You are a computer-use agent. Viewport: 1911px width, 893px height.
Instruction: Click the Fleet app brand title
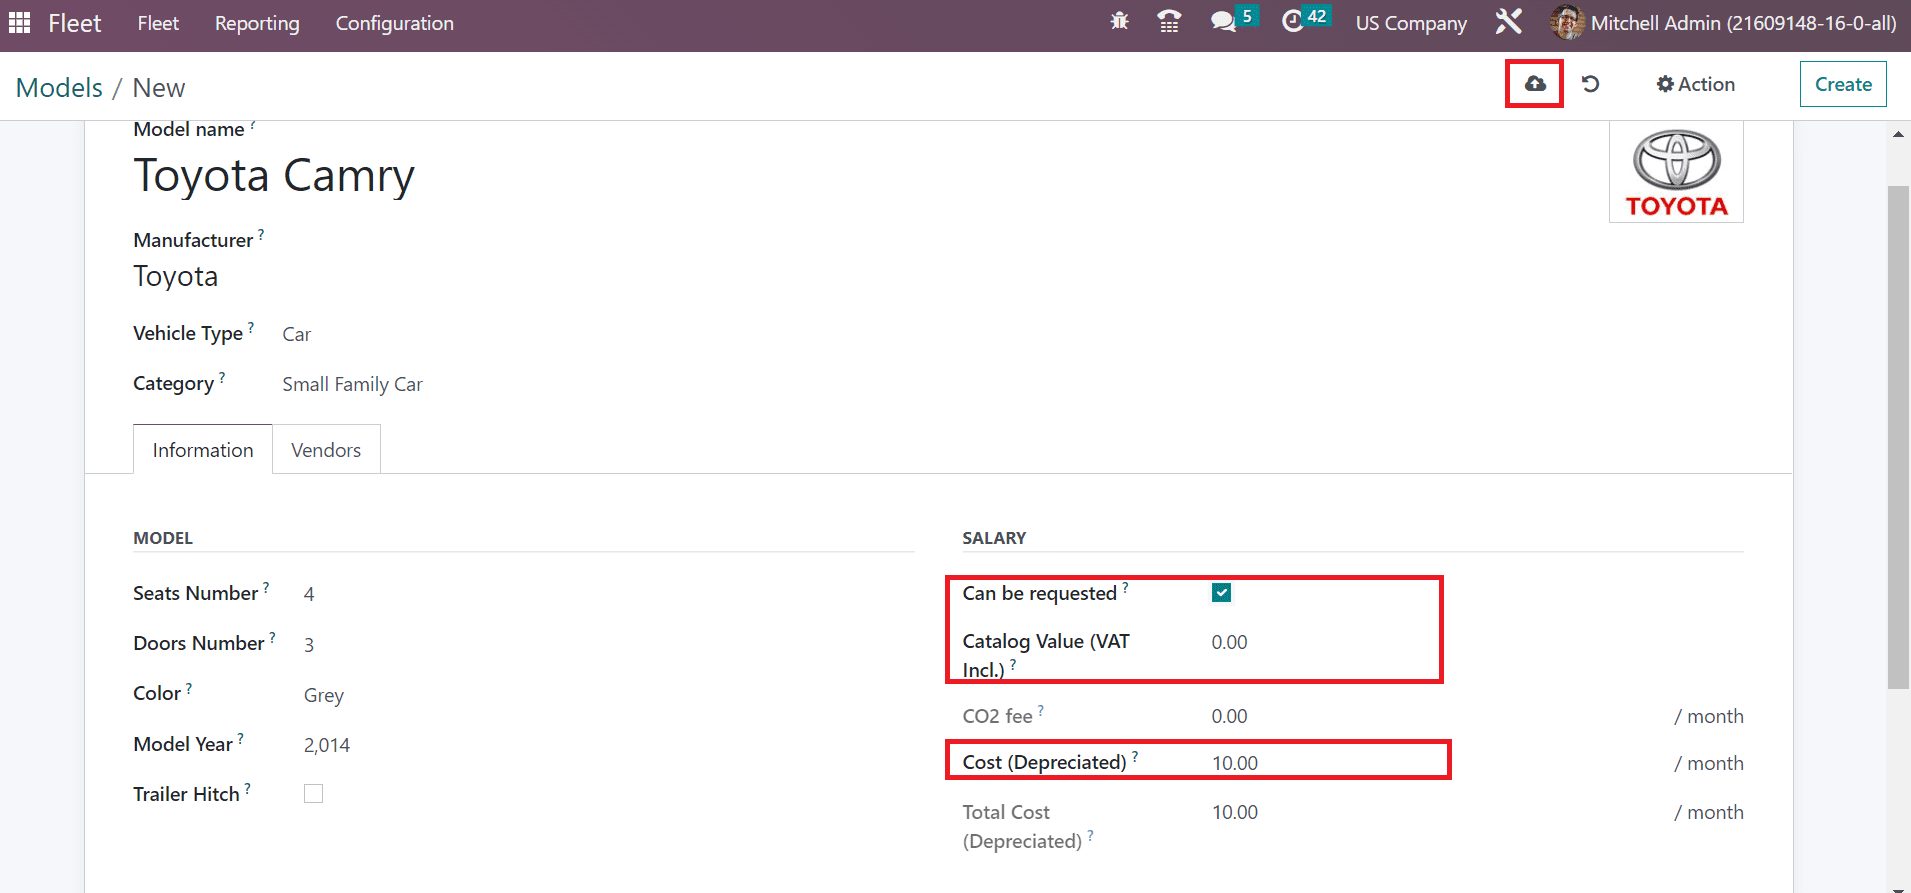point(75,23)
